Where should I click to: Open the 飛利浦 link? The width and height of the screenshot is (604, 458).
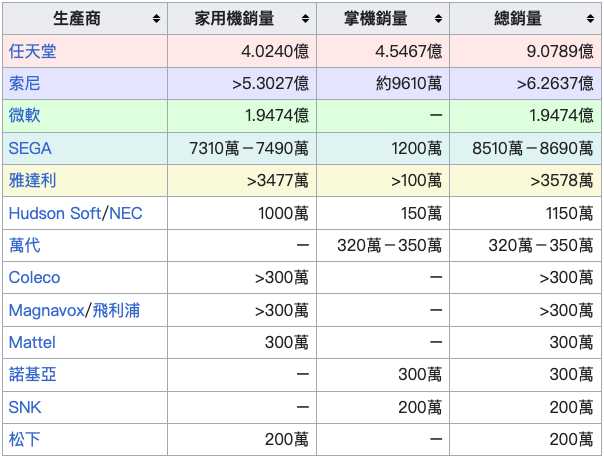point(116,310)
